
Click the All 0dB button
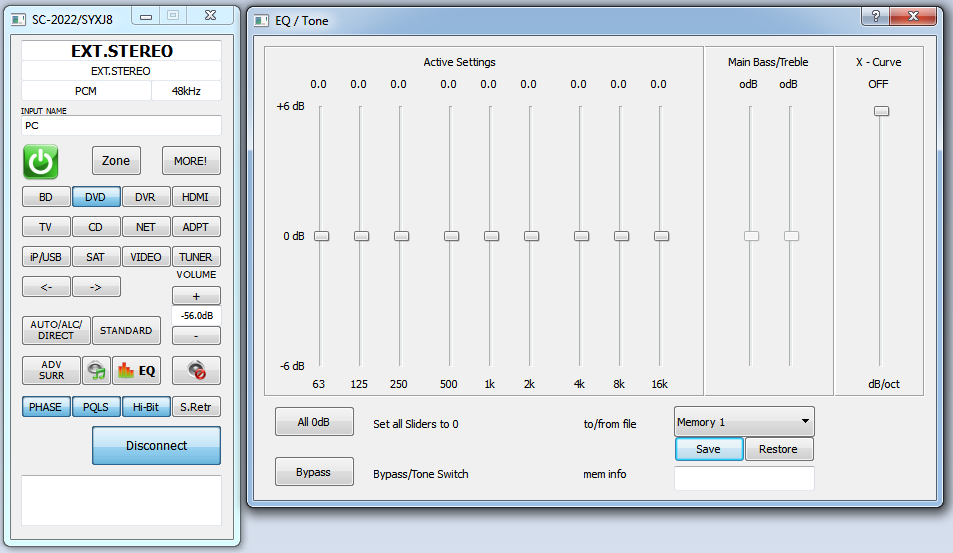(x=314, y=422)
